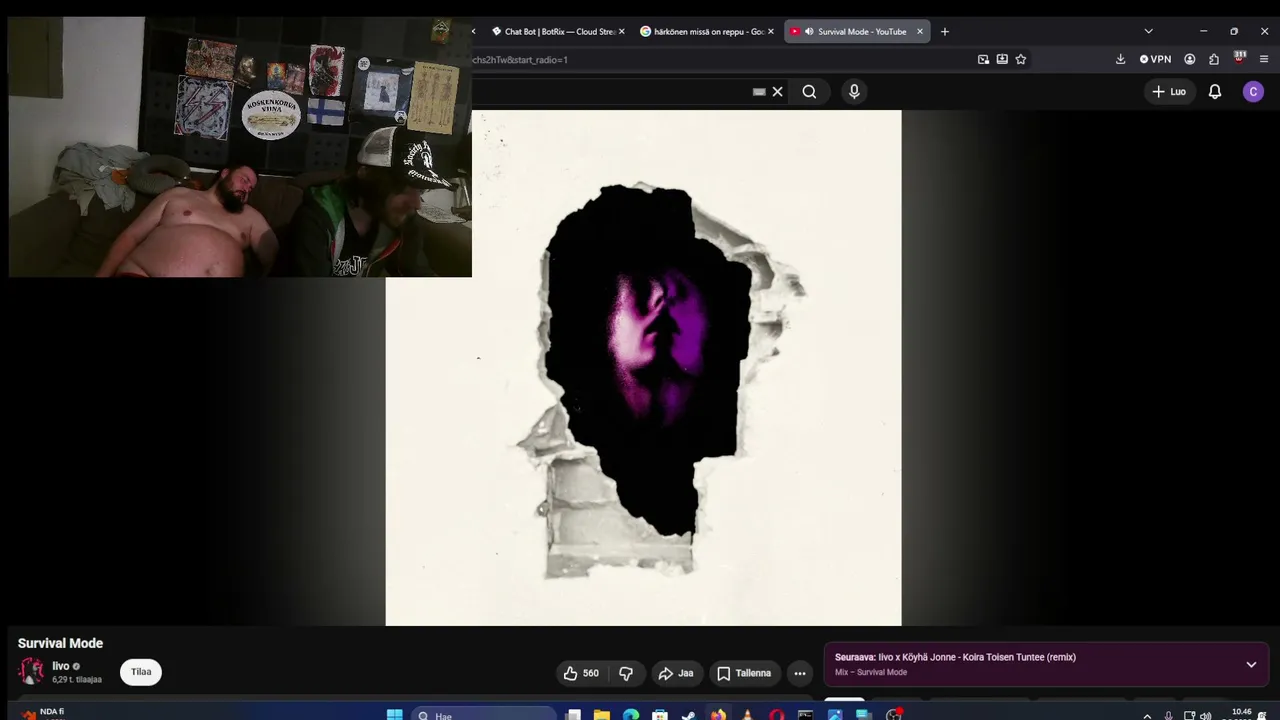Close the Chat Bot BotRix tab
Image resolution: width=1280 pixels, height=720 pixels.
pos(621,32)
